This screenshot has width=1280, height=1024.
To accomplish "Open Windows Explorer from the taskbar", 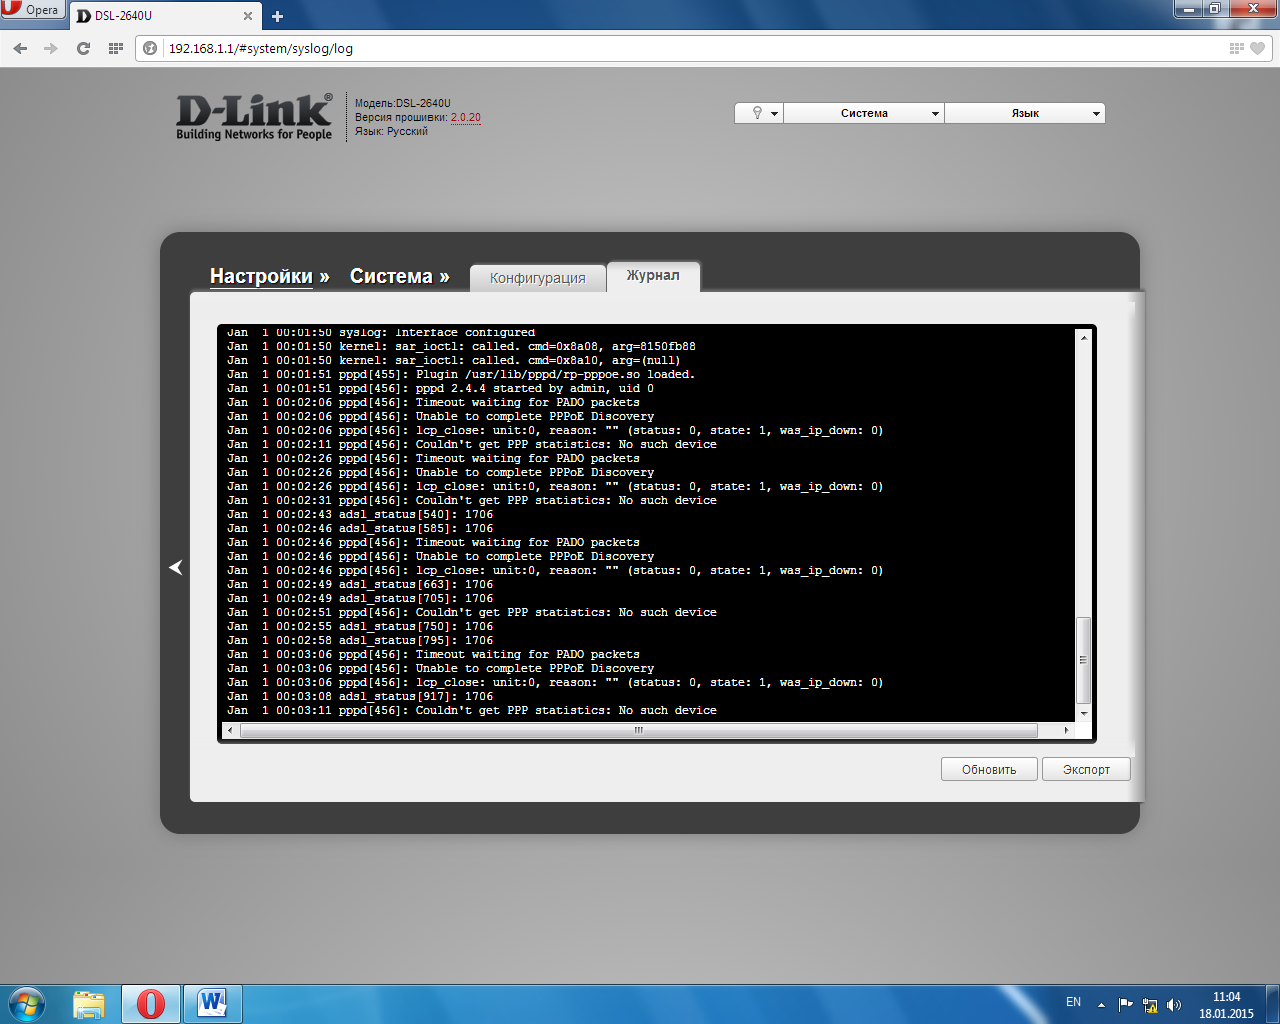I will (x=89, y=1004).
